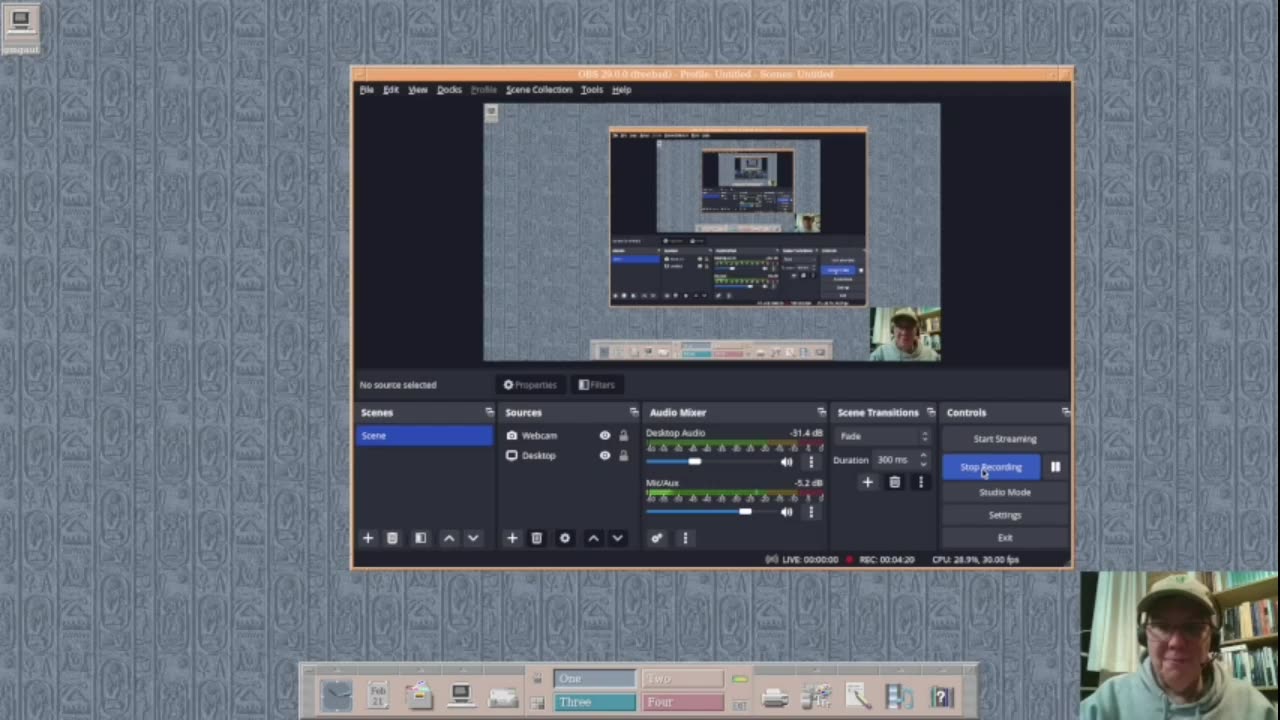Image resolution: width=1280 pixels, height=720 pixels.
Task: Adjust Duration 300 ms stepper arrows
Action: point(923,460)
